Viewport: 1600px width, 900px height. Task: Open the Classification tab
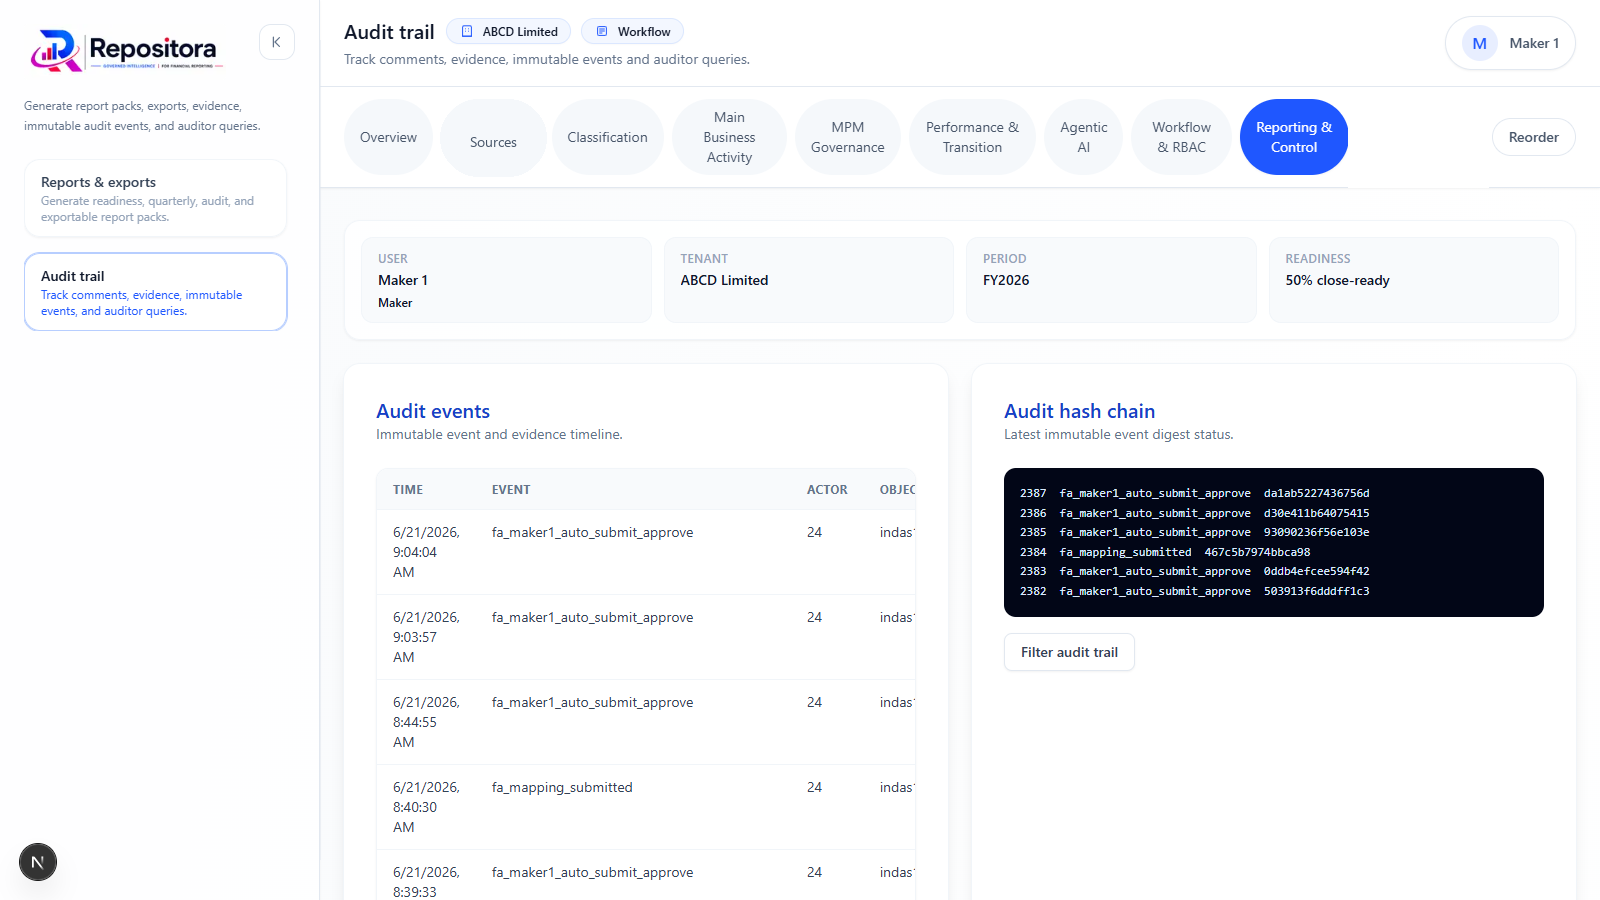tap(607, 137)
